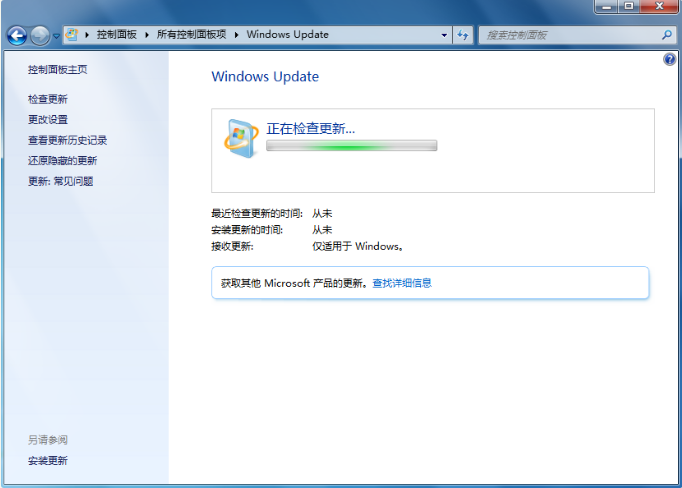The image size is (682, 488).
Task: Open the 控制面板 breadcrumb
Action: tap(117, 34)
